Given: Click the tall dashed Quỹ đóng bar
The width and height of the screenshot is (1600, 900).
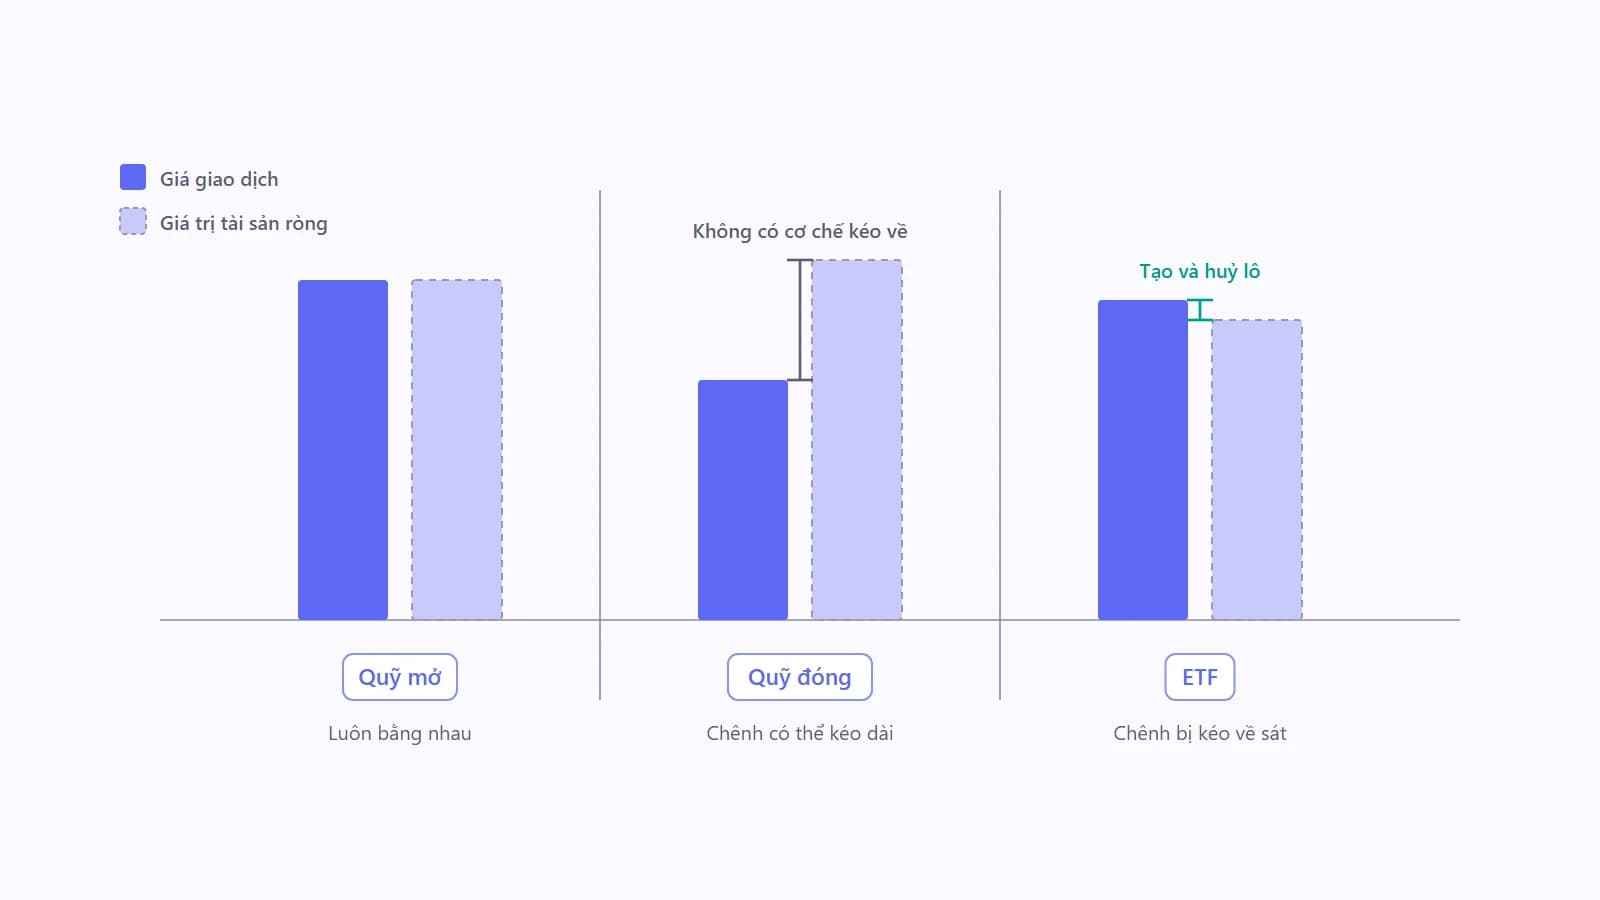Looking at the screenshot, I should click(857, 440).
